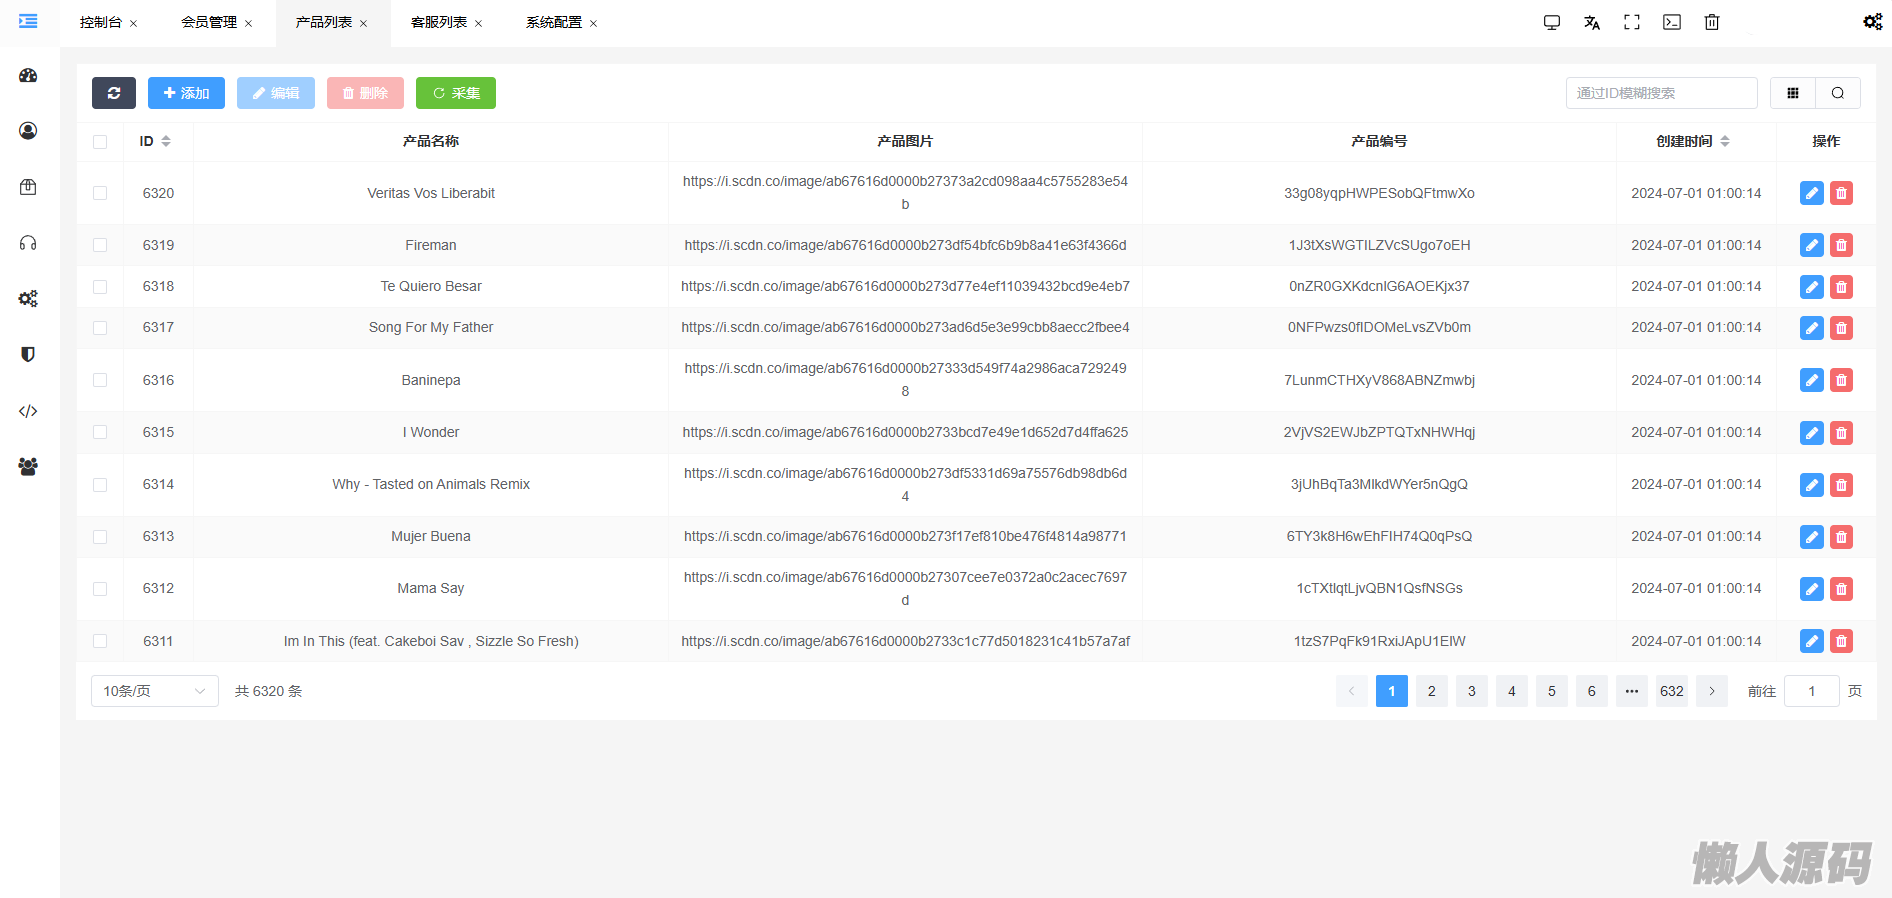The width and height of the screenshot is (1892, 898).
Task: Sort the table by ID column
Action: [x=165, y=142]
